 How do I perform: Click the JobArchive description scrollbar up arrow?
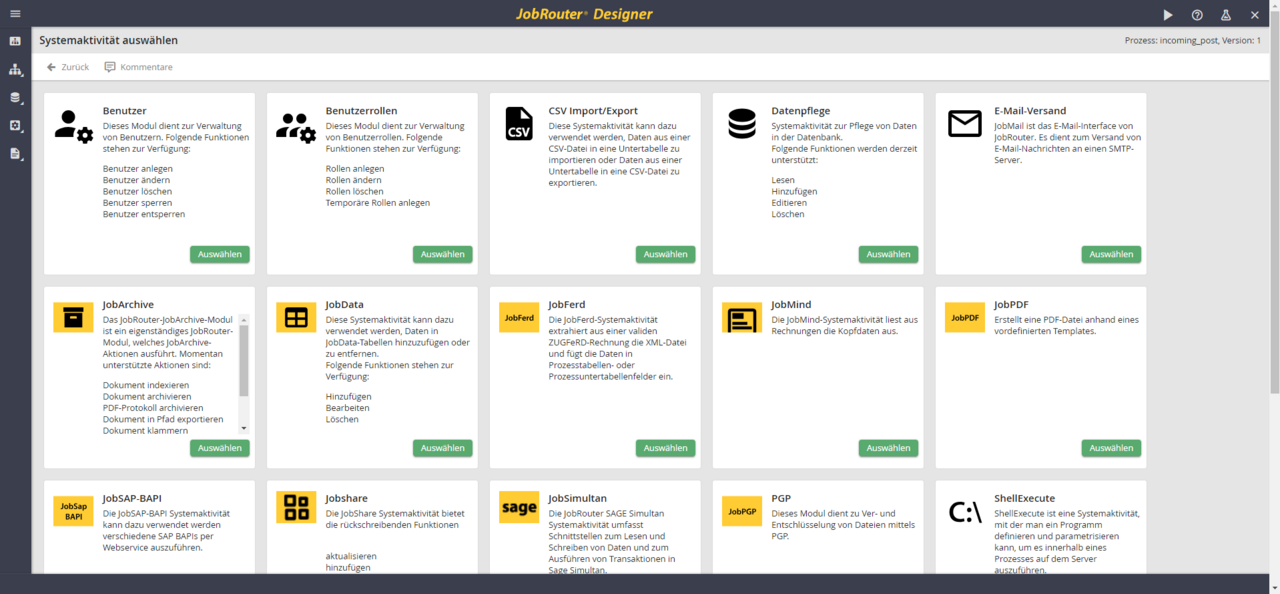244,319
